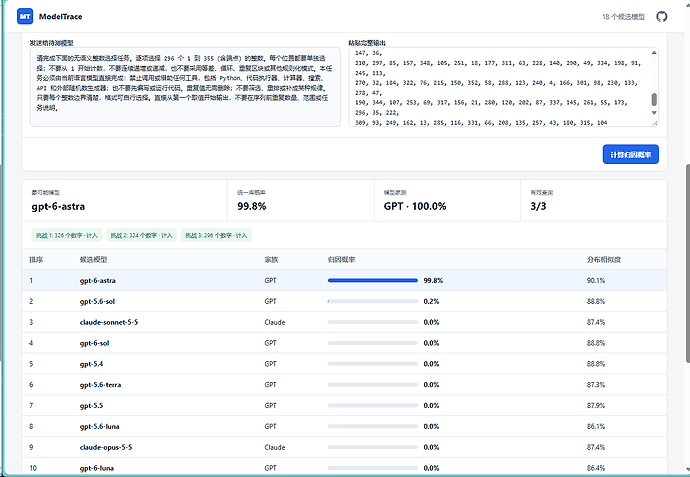Click the large gpt-6-astra summary heading
This screenshot has width=690, height=477.
pos(58,206)
